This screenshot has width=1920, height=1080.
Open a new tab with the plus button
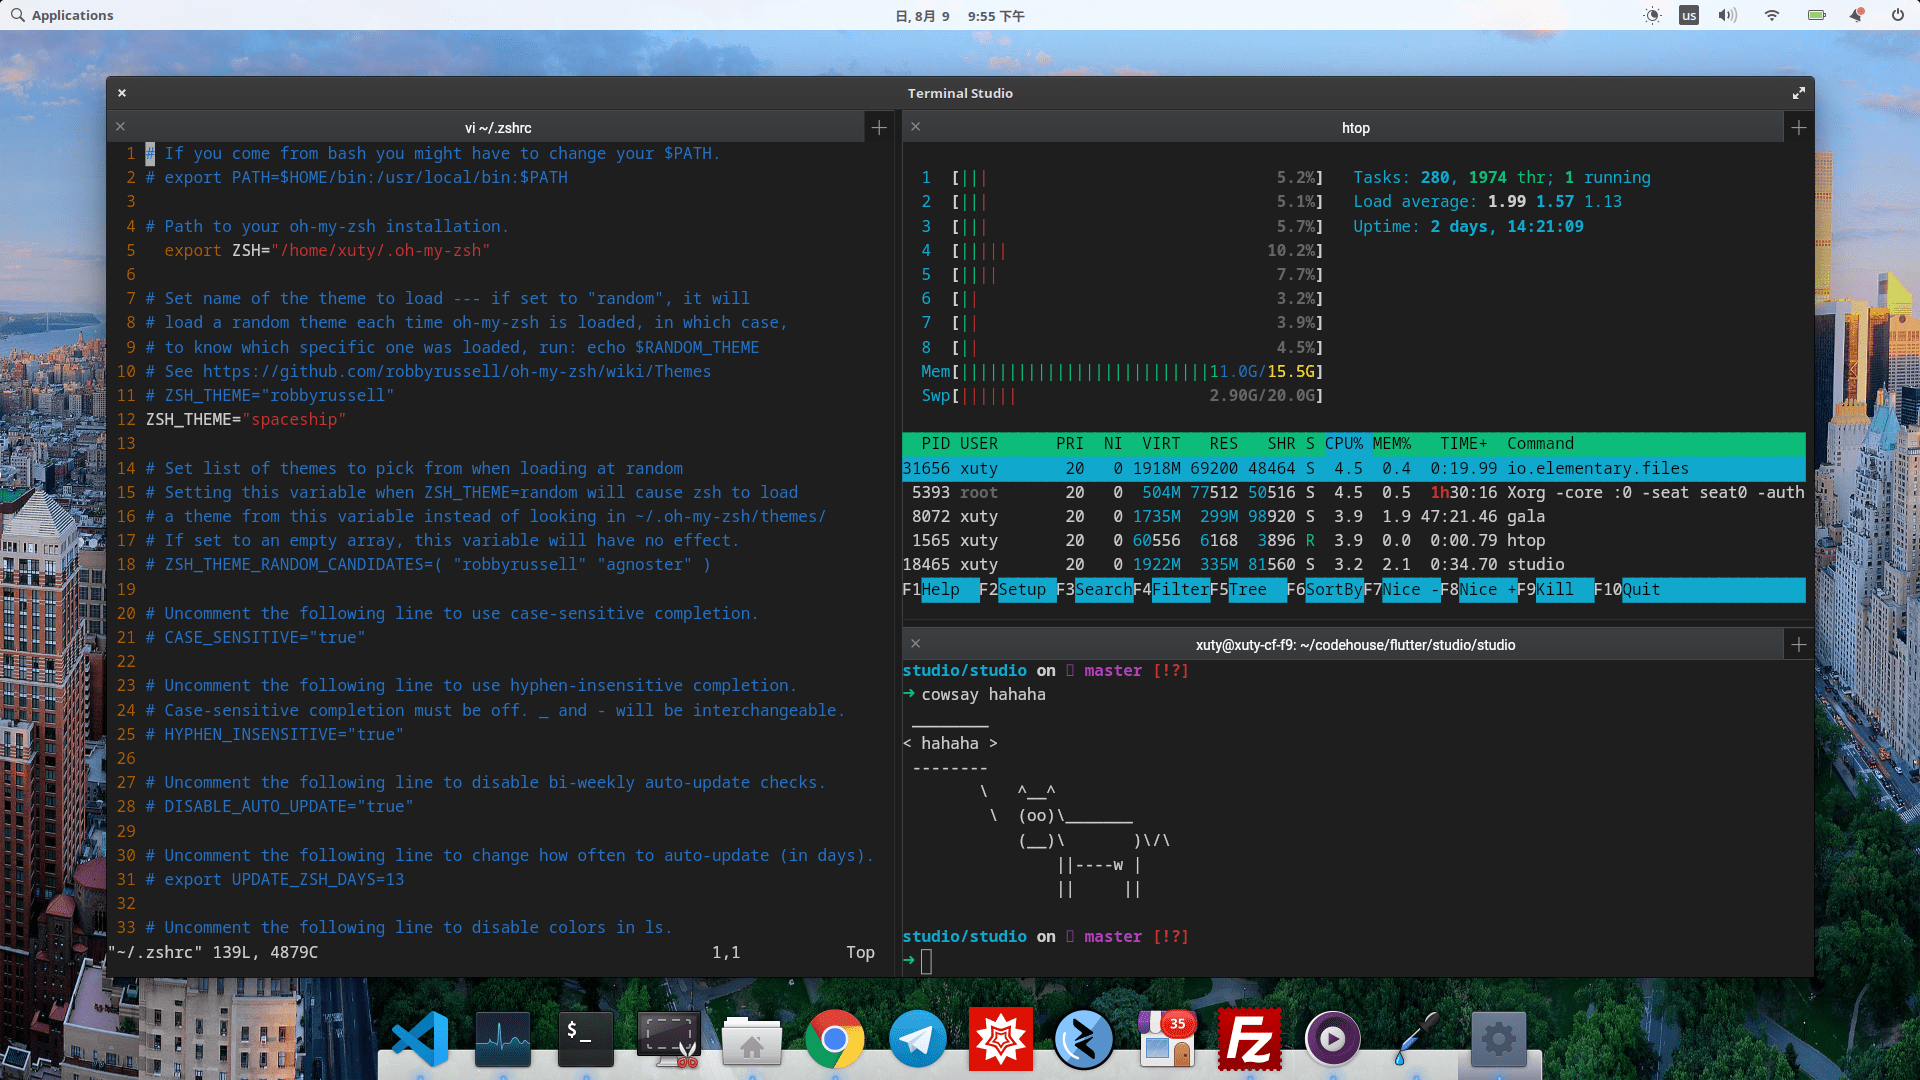pyautogui.click(x=1797, y=127)
